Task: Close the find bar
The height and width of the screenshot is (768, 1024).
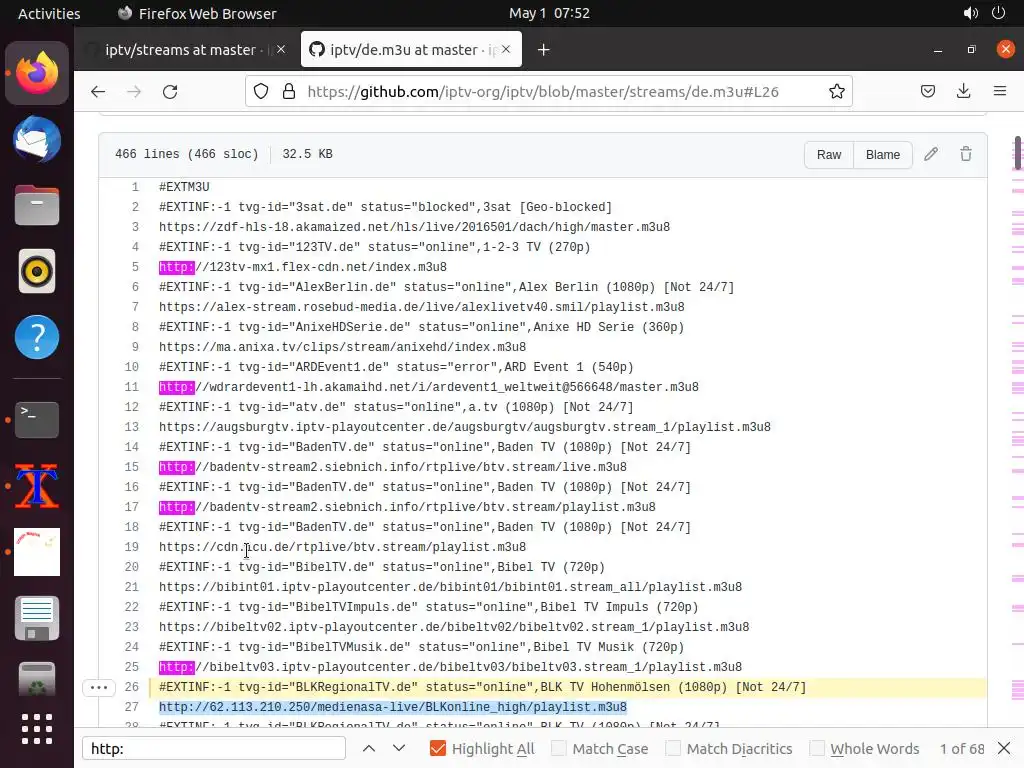Action: coord(1004,748)
